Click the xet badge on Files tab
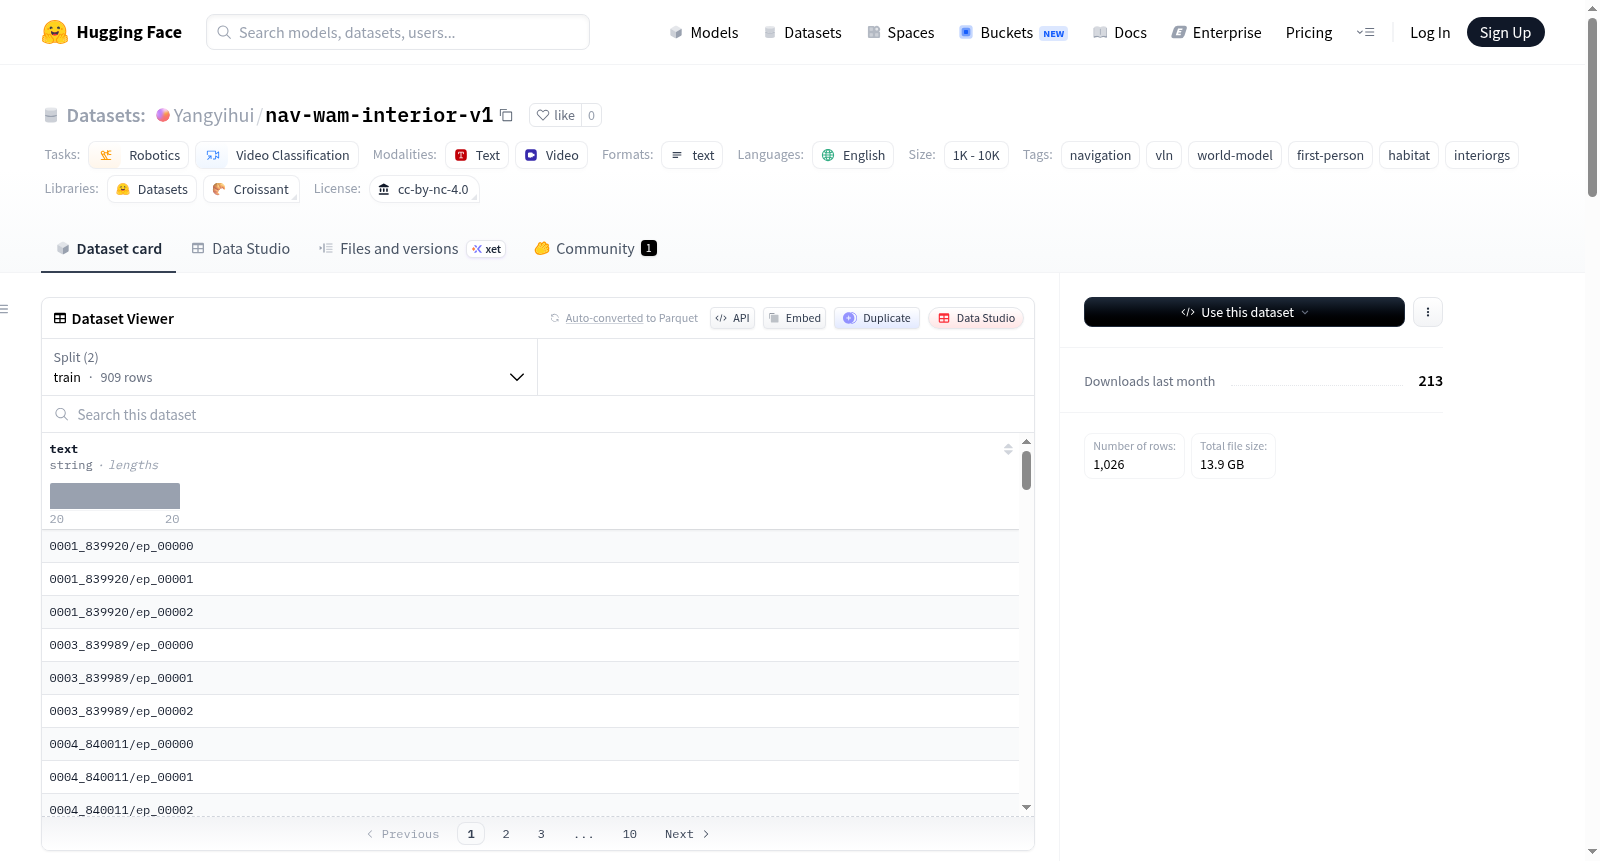 [487, 249]
